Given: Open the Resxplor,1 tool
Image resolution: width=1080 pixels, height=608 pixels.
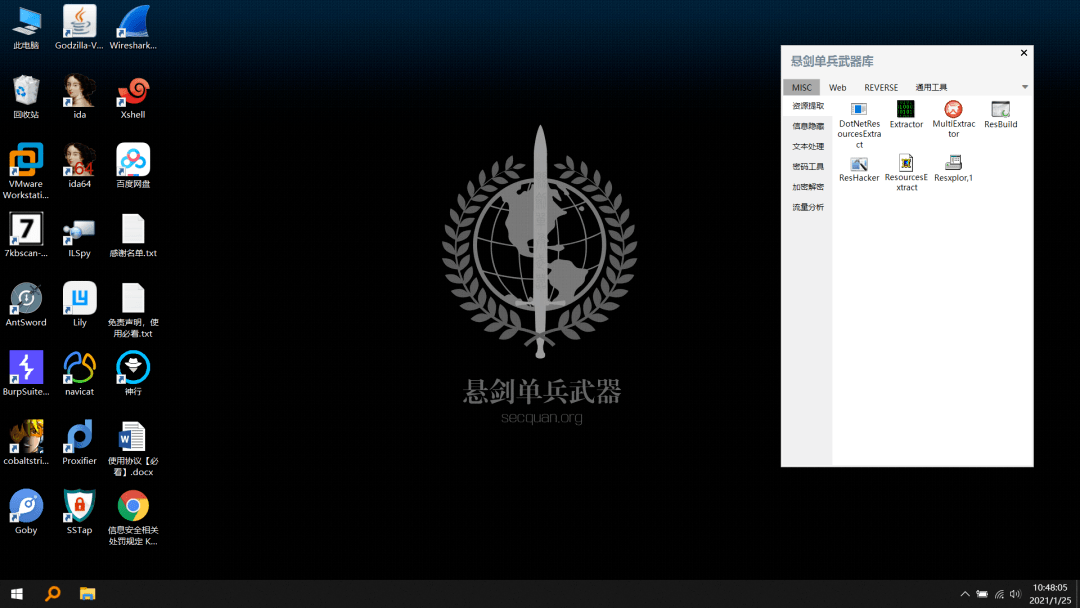Looking at the screenshot, I should click(953, 169).
